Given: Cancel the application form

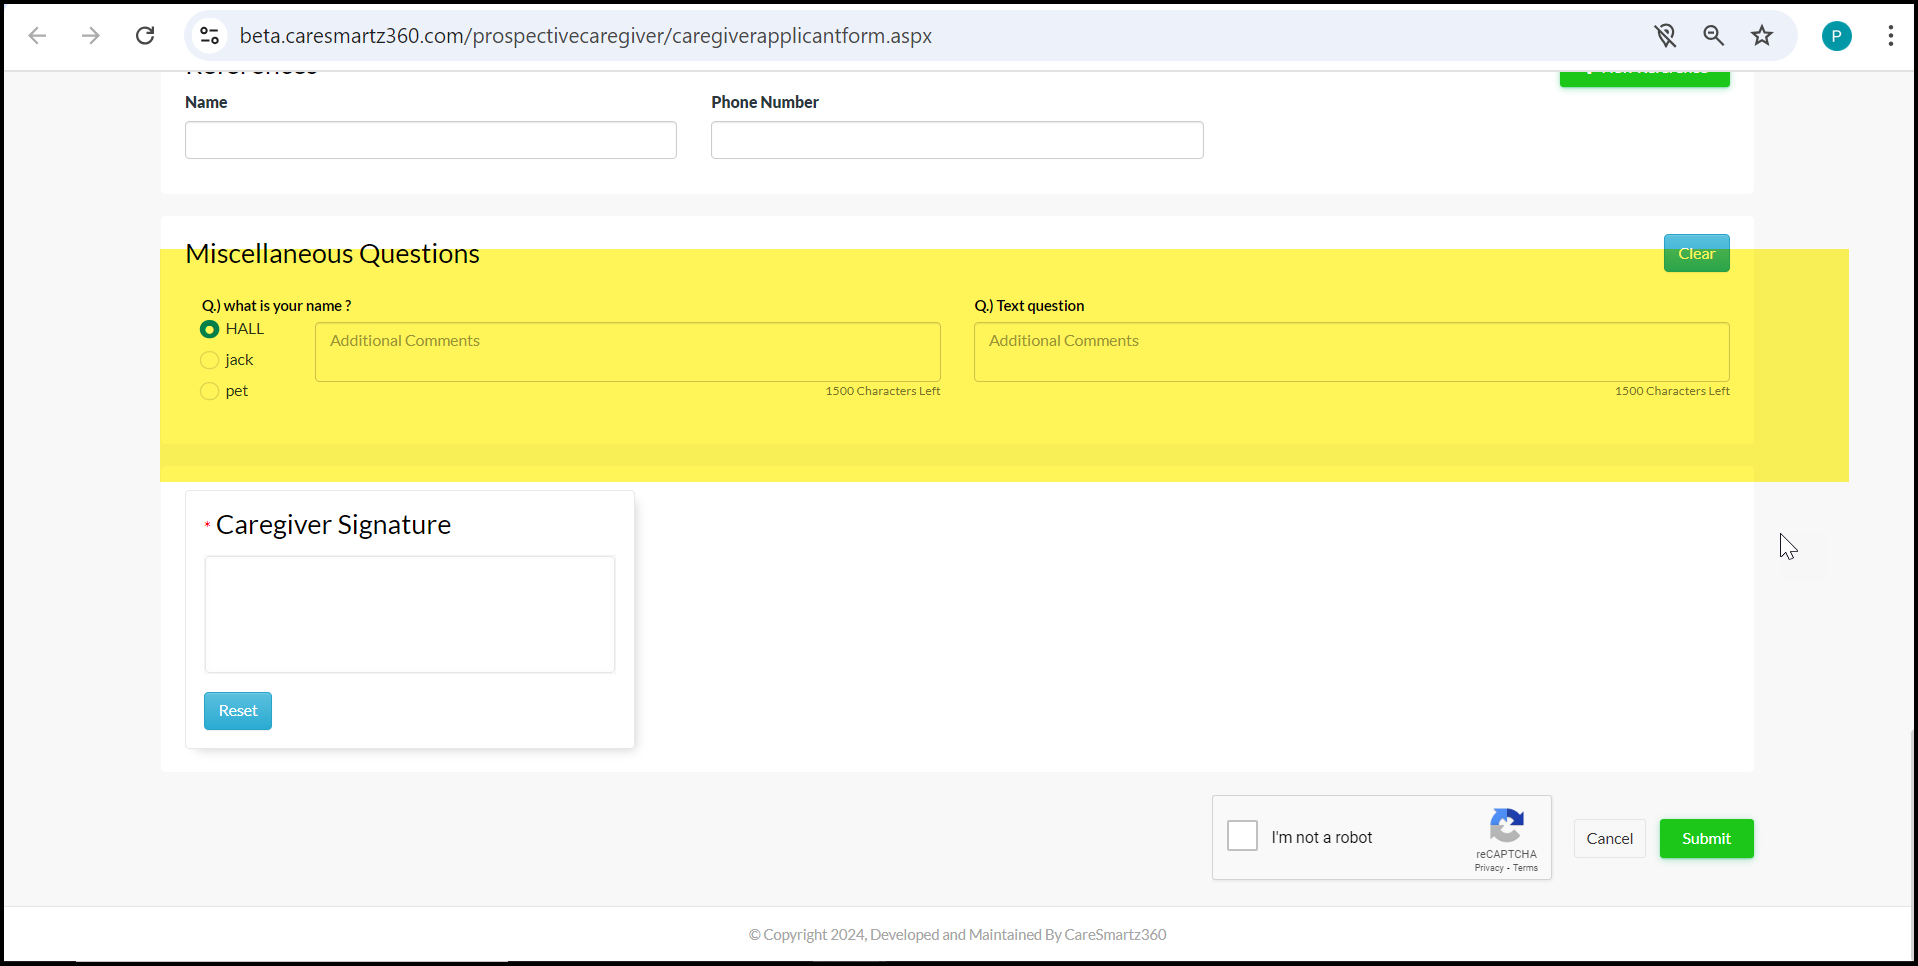Looking at the screenshot, I should click(1609, 839).
